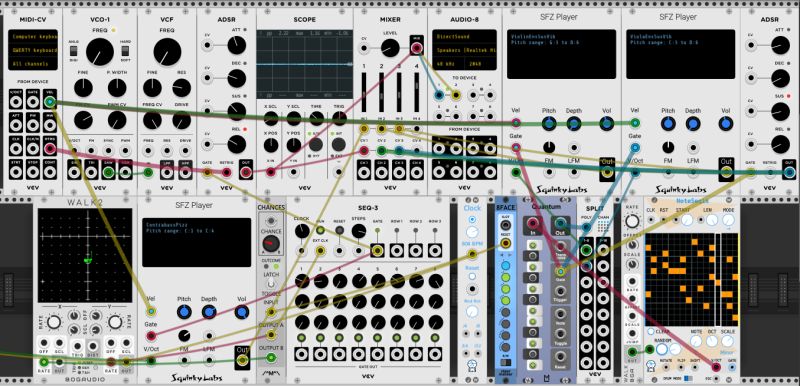The height and width of the screenshot is (386, 800).
Task: Click the SEQ-3 EXT CLK input jack
Action: [x=320, y=250]
